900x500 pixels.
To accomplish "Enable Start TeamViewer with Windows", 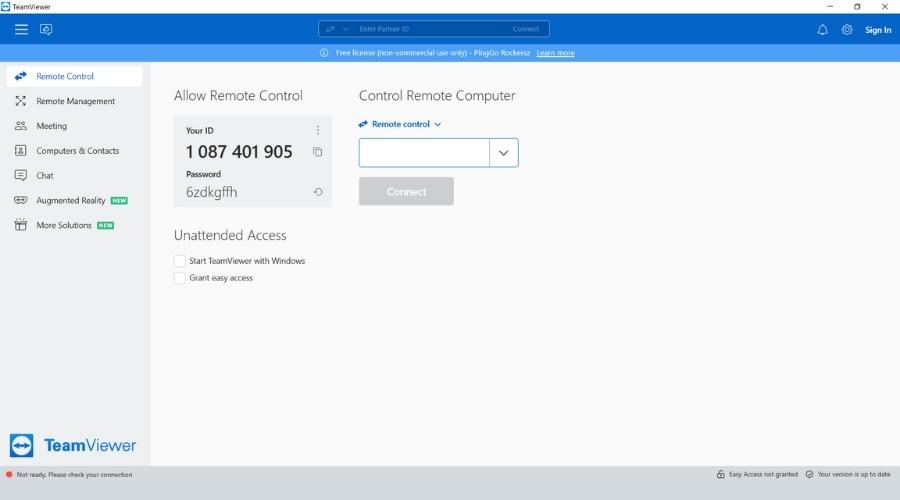I will (x=180, y=261).
